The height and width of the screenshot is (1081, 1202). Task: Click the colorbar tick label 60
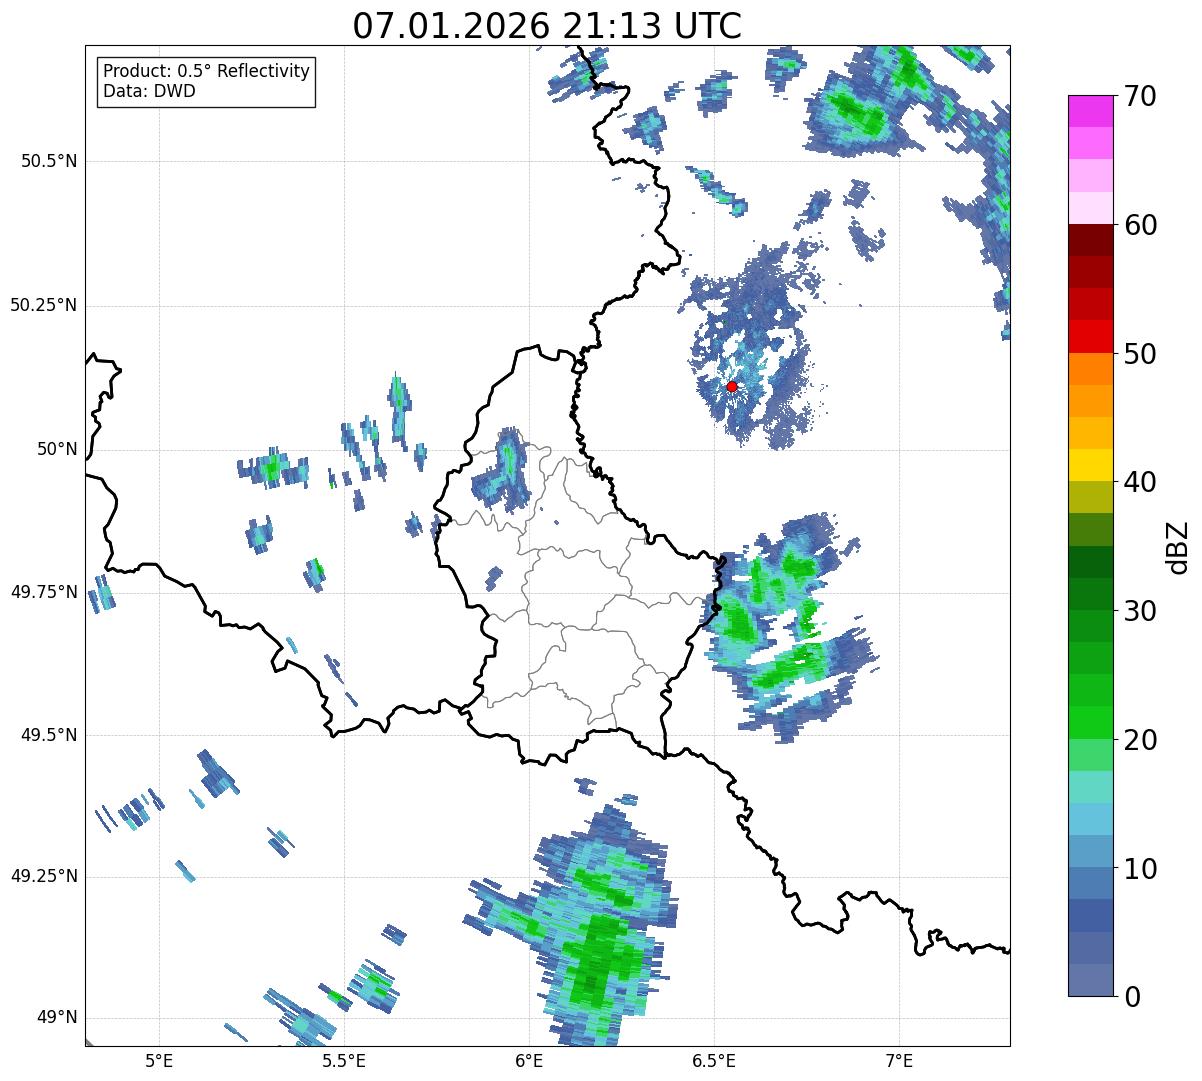click(x=1140, y=225)
